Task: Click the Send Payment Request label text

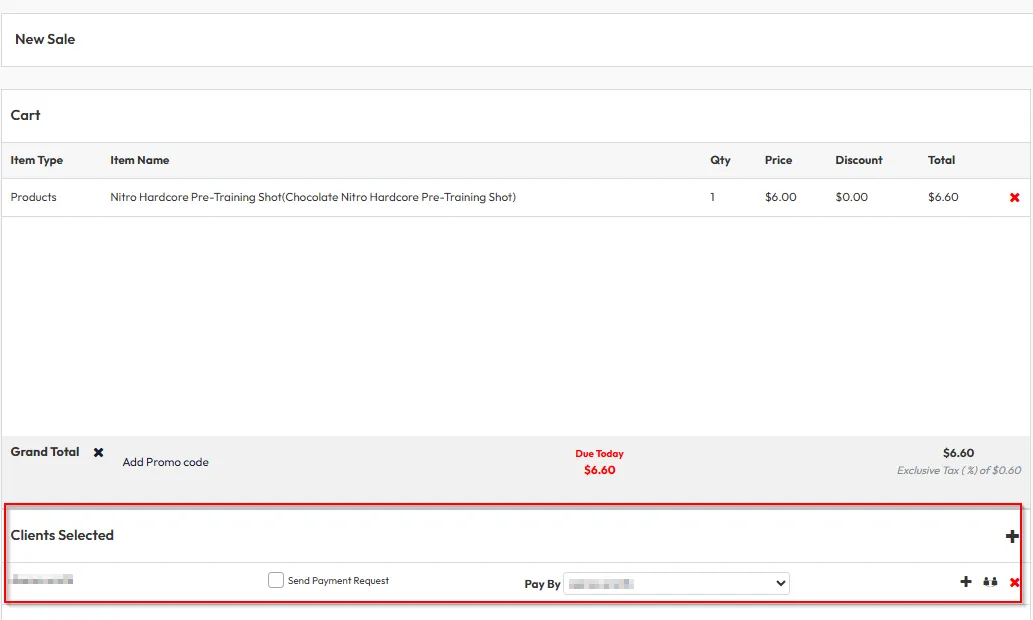Action: [338, 581]
